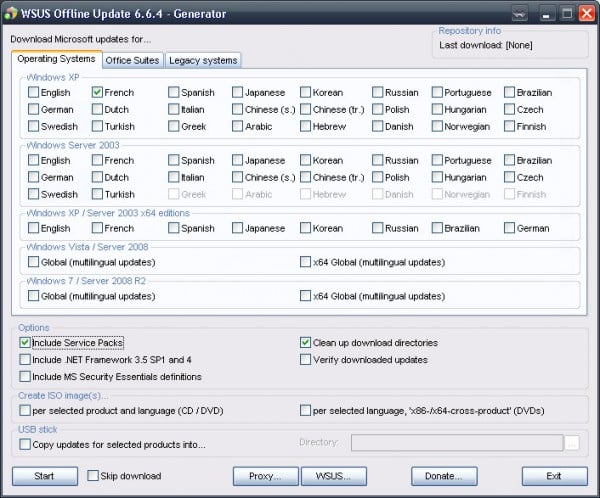The height and width of the screenshot is (498, 600).
Task: Tick Czech under Windows Server 2003
Action: coord(509,177)
